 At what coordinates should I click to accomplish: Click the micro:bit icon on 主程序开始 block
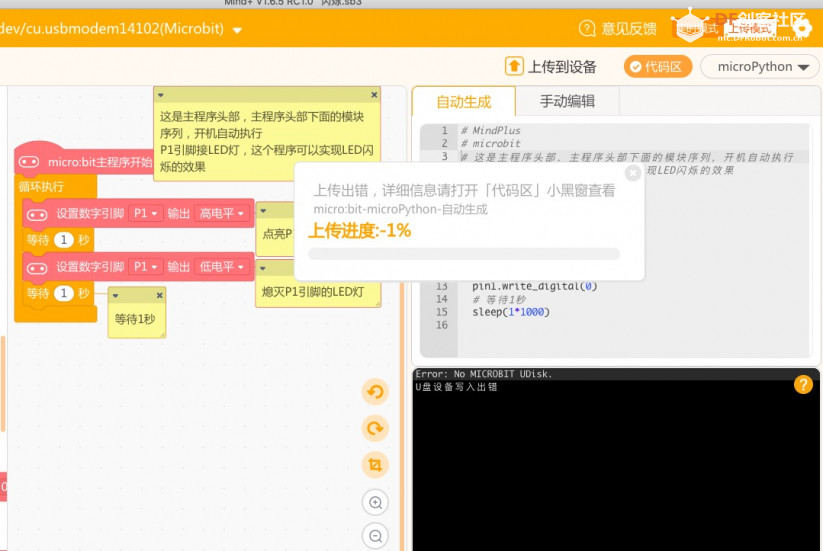(x=29, y=162)
